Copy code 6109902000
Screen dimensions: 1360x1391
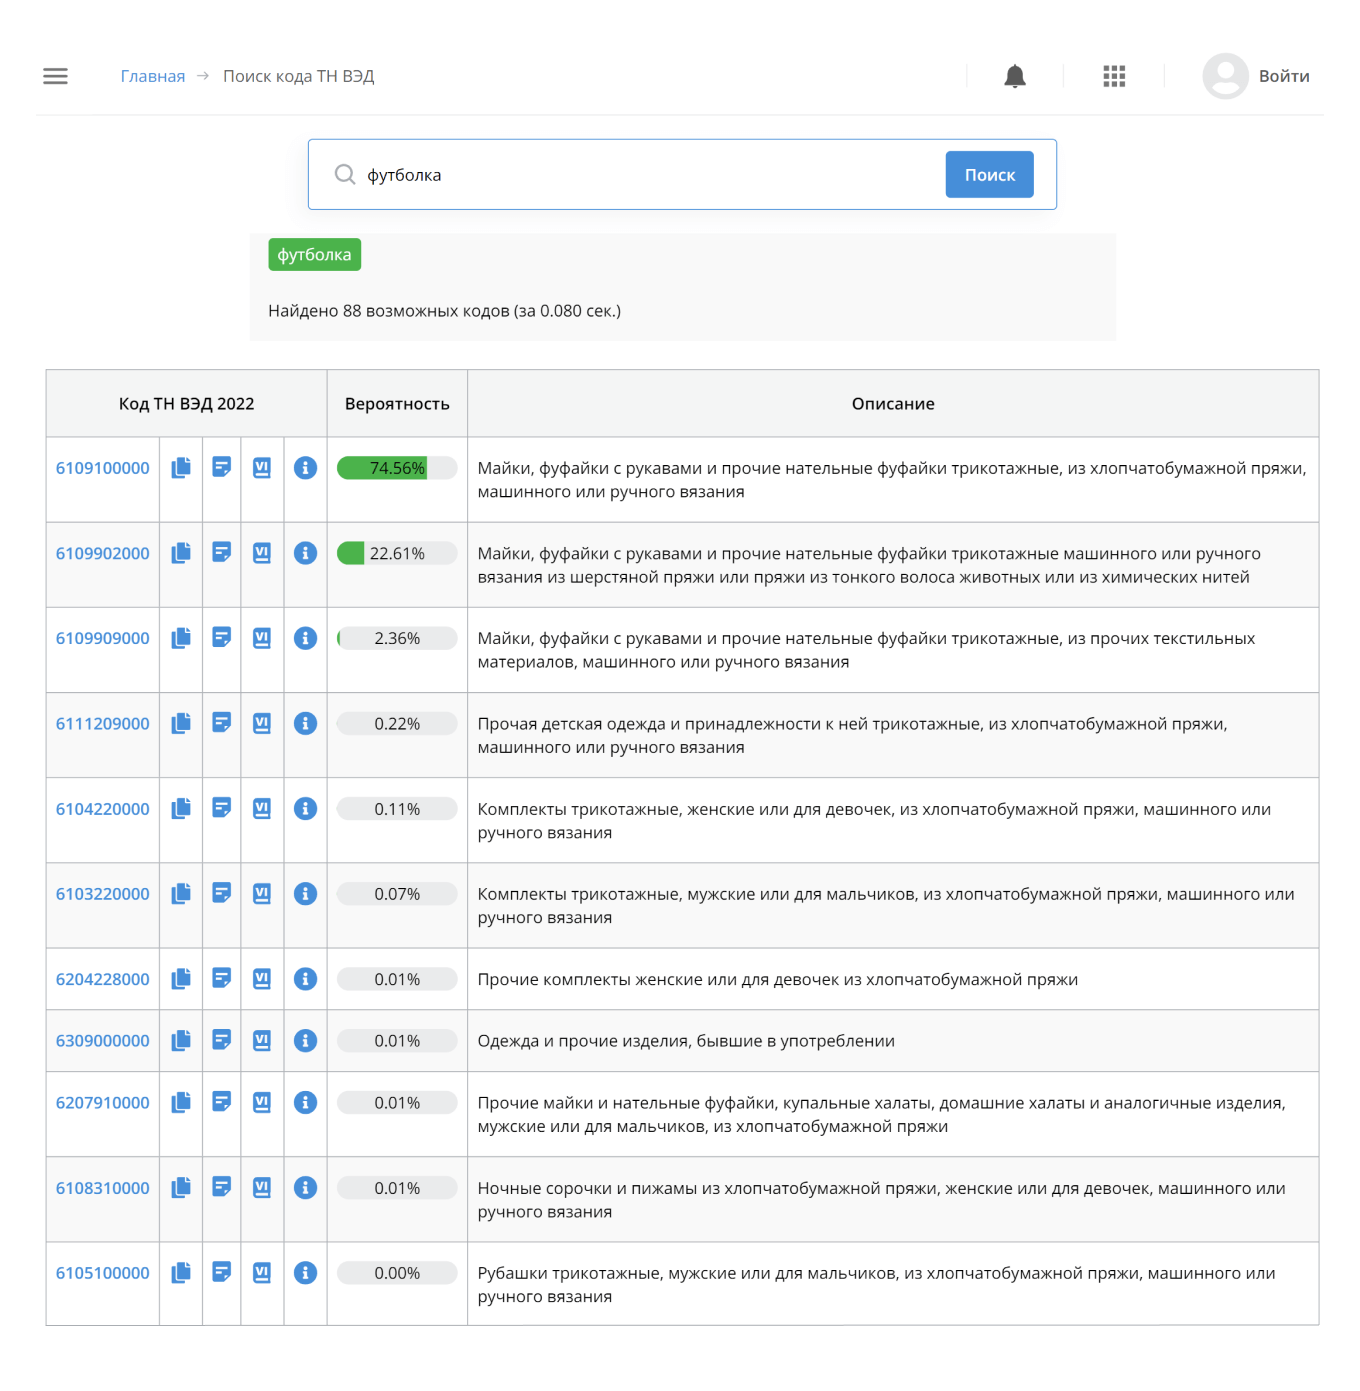[181, 553]
